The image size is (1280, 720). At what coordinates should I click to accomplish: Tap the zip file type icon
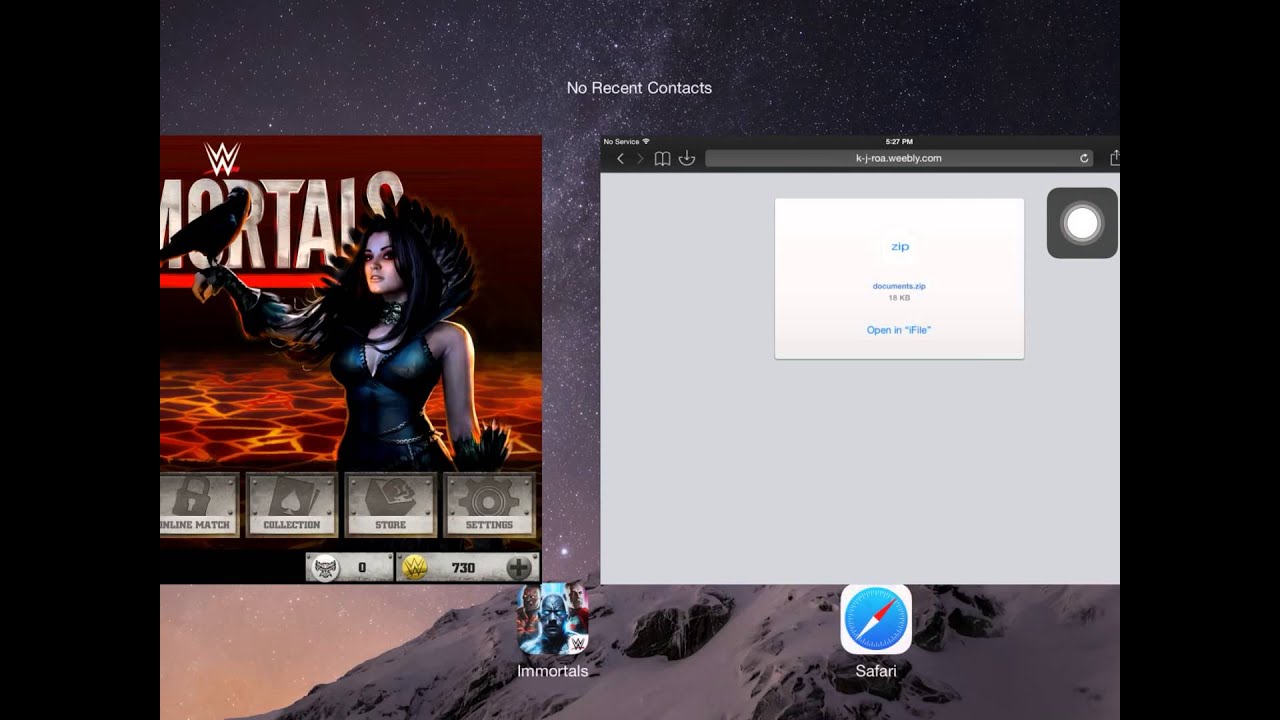(900, 246)
